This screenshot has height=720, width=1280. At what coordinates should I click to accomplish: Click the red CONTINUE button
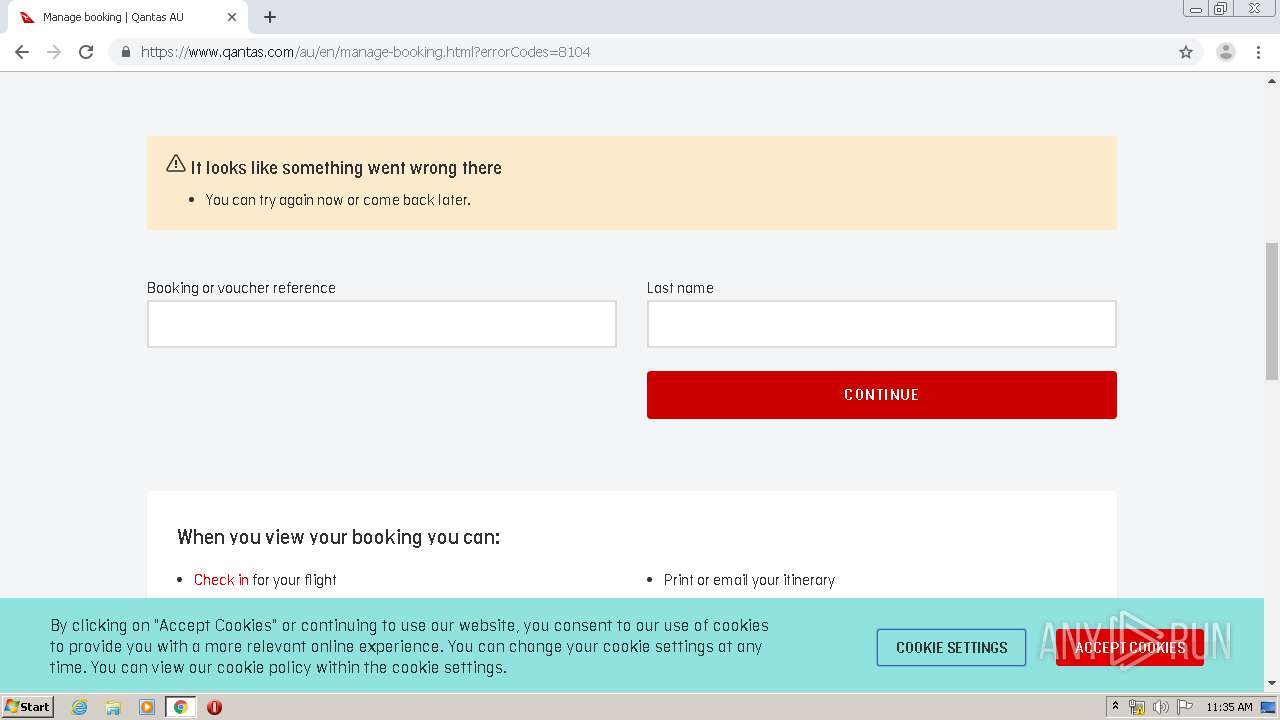pos(882,395)
